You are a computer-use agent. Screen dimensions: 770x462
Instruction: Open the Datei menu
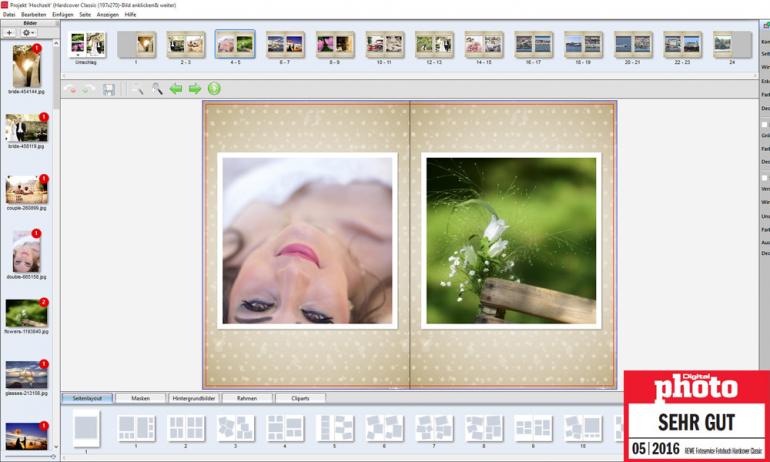[9, 15]
